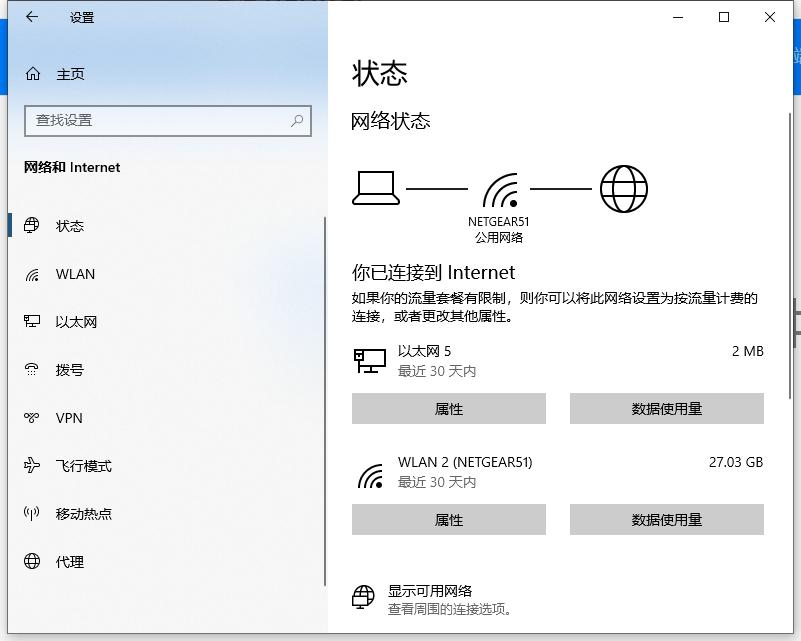Click the 以太网 monitor icon in sidebar
Image resolution: width=801 pixels, height=641 pixels.
33,322
